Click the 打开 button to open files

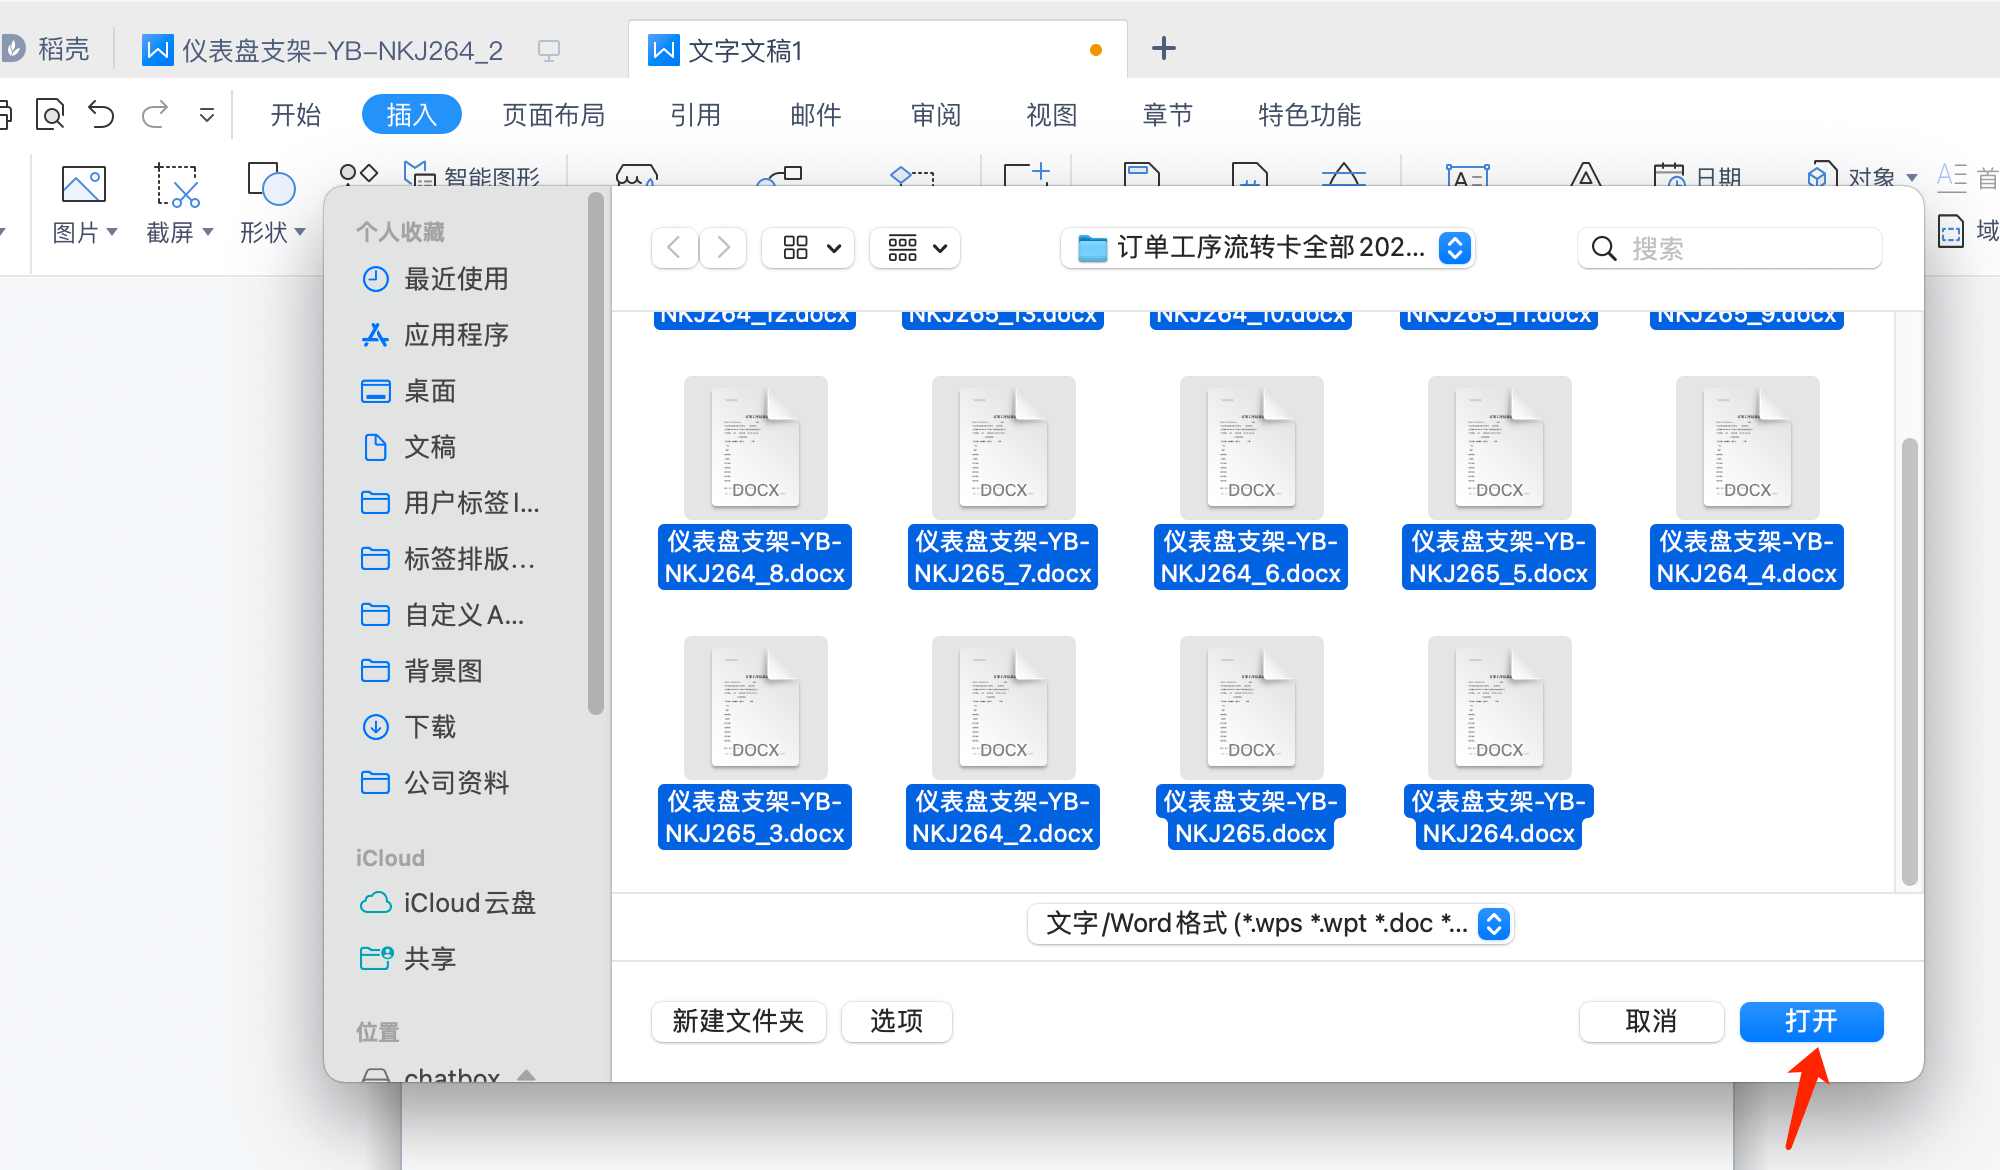(x=1811, y=1021)
